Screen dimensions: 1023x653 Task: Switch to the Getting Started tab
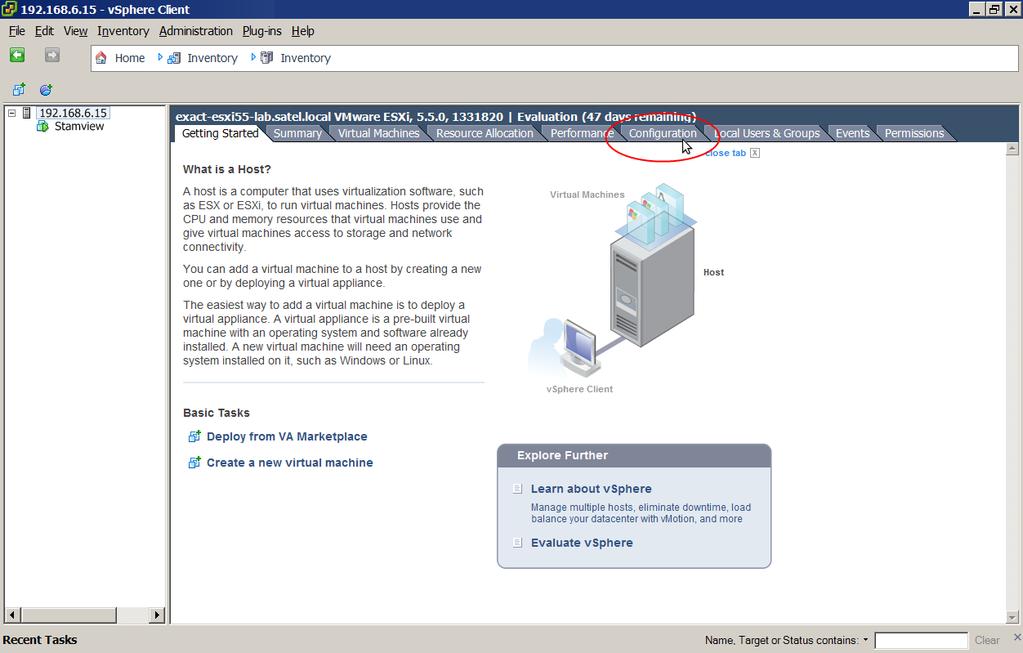coord(220,133)
